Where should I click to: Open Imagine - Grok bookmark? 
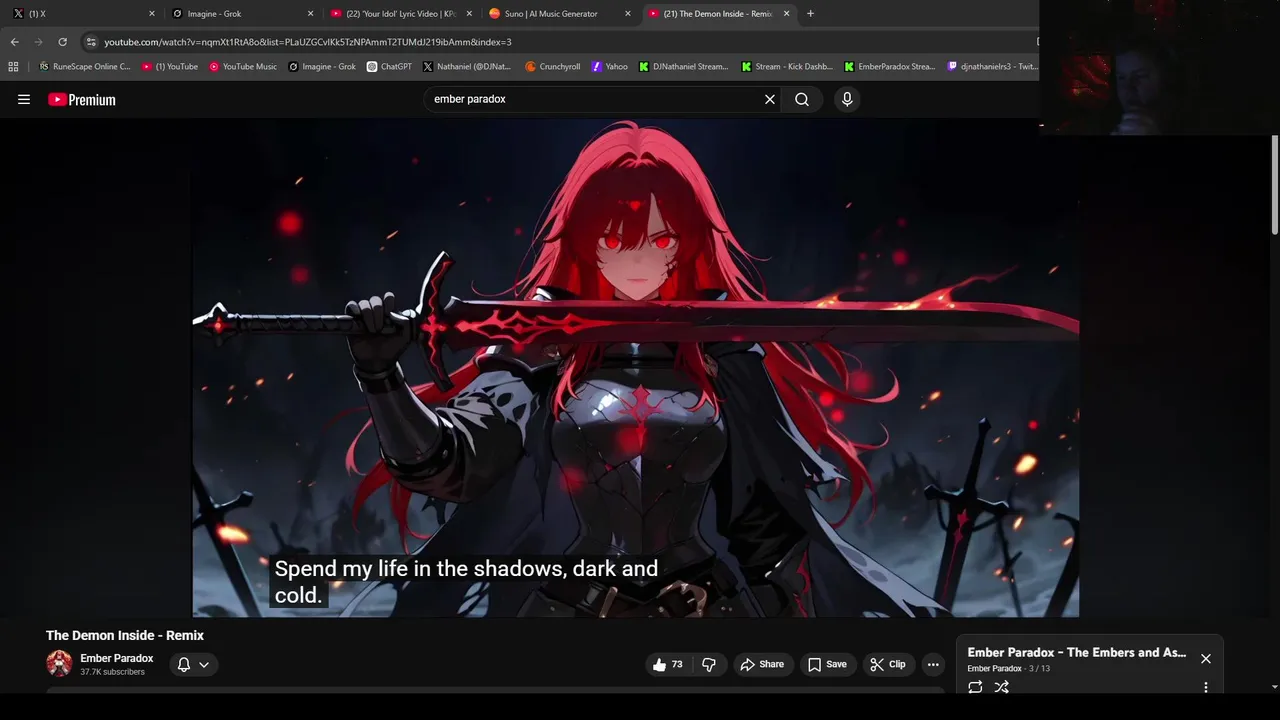(322, 67)
